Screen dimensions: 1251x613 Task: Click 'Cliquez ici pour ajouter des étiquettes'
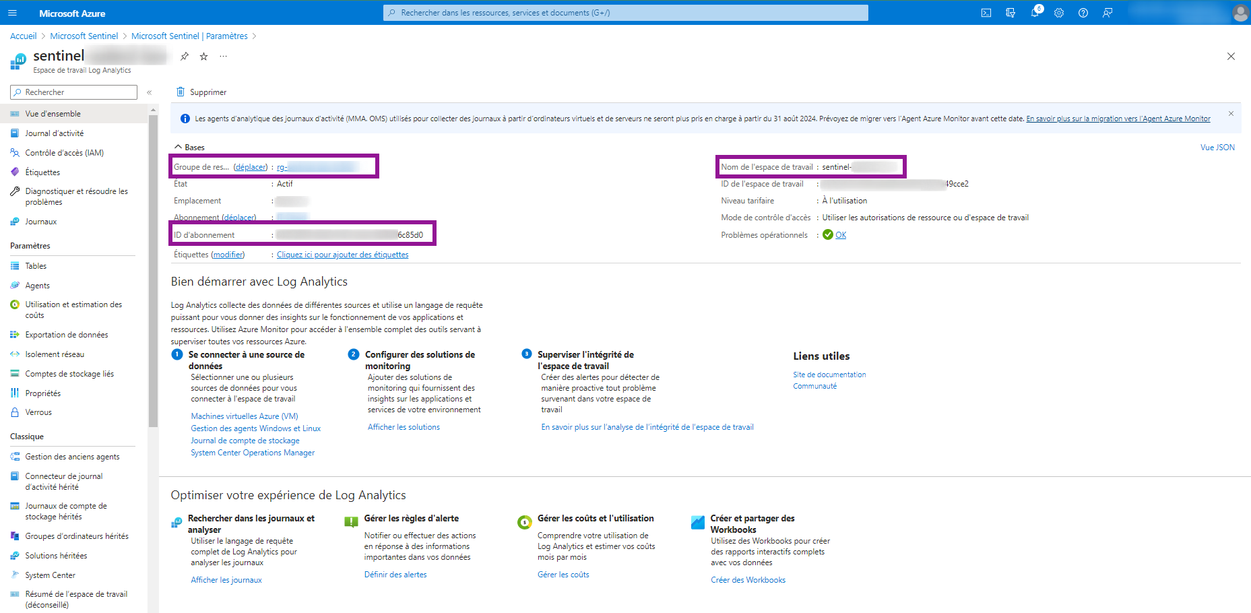click(x=342, y=254)
